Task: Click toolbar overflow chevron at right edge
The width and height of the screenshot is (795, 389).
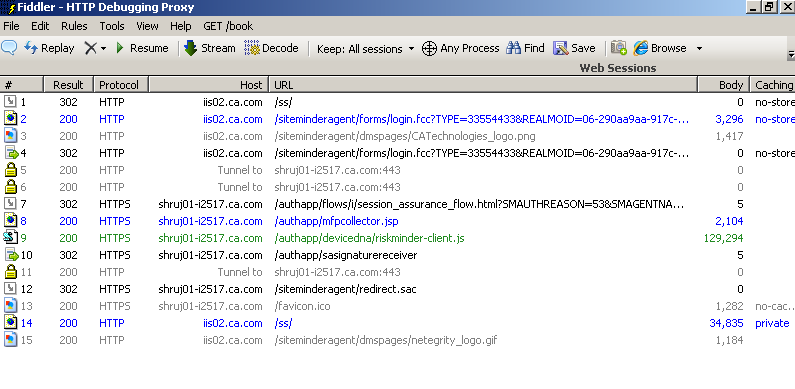Action: pyautogui.click(x=791, y=54)
